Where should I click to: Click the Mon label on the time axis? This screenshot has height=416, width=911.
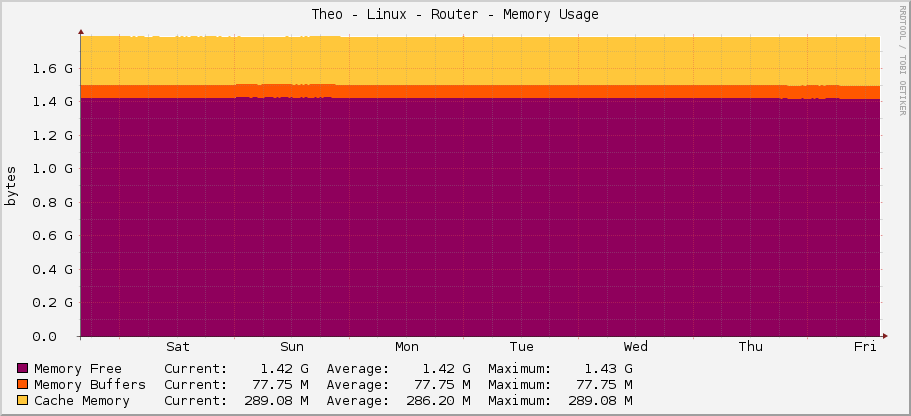pyautogui.click(x=407, y=347)
